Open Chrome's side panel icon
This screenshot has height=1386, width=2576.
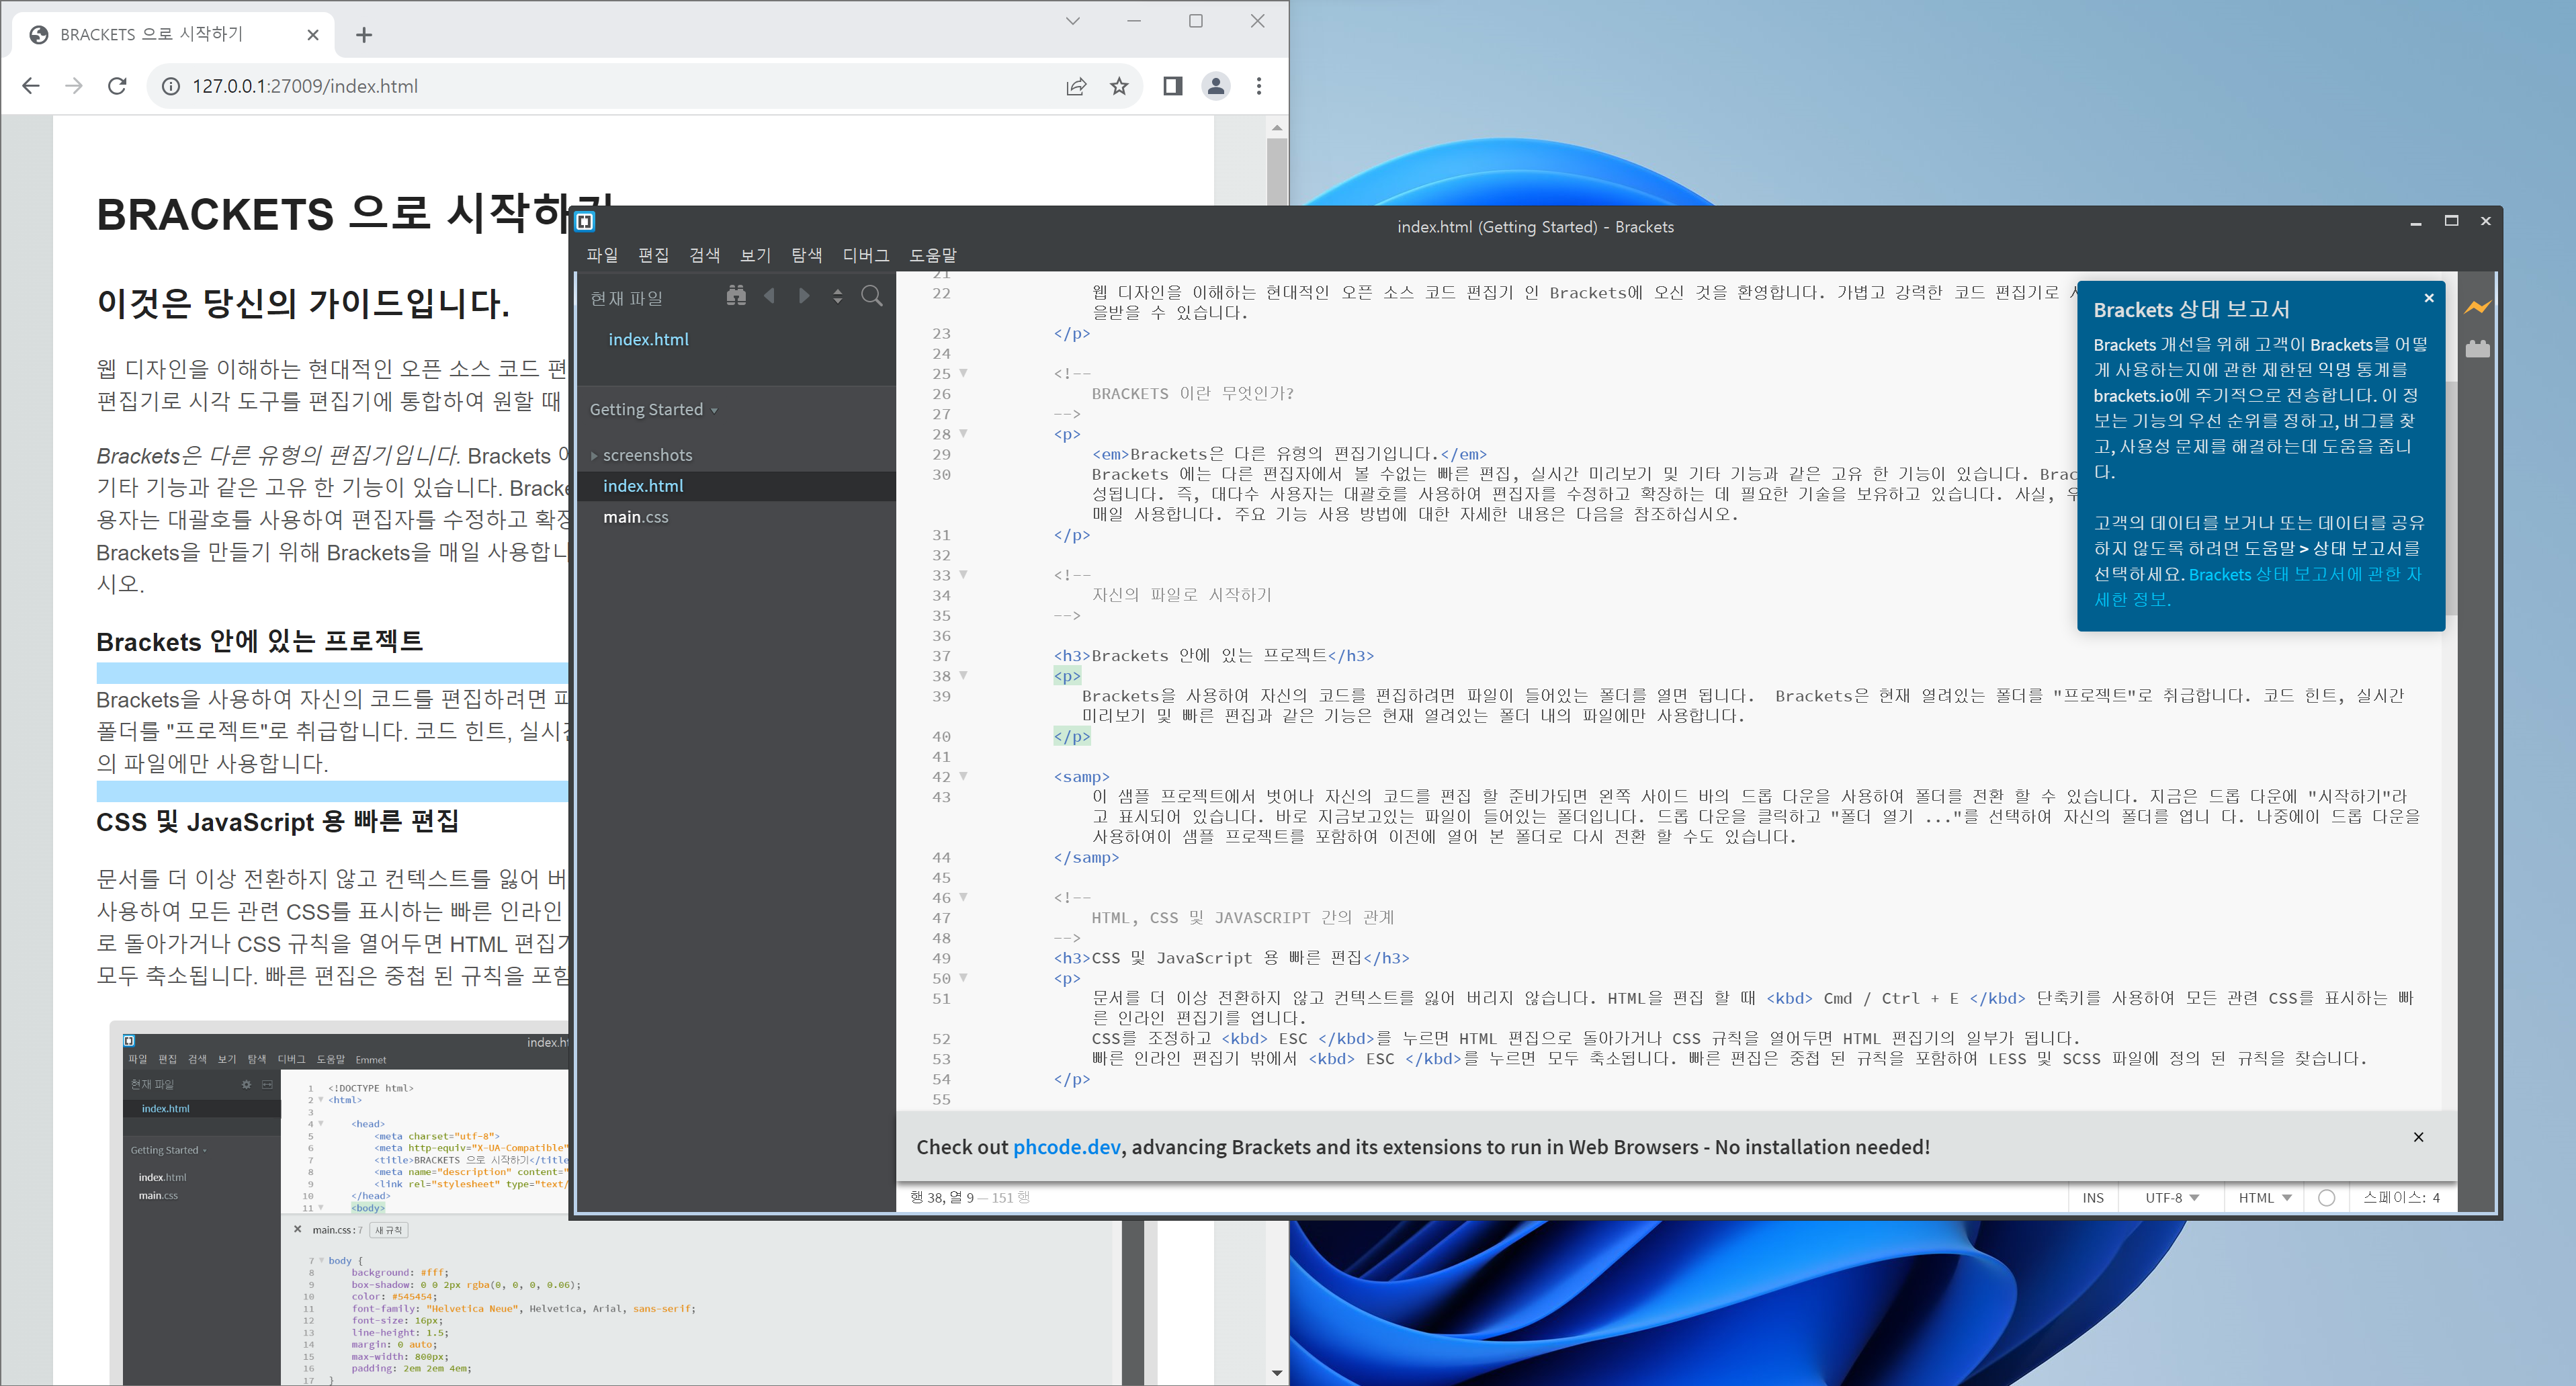click(1172, 86)
